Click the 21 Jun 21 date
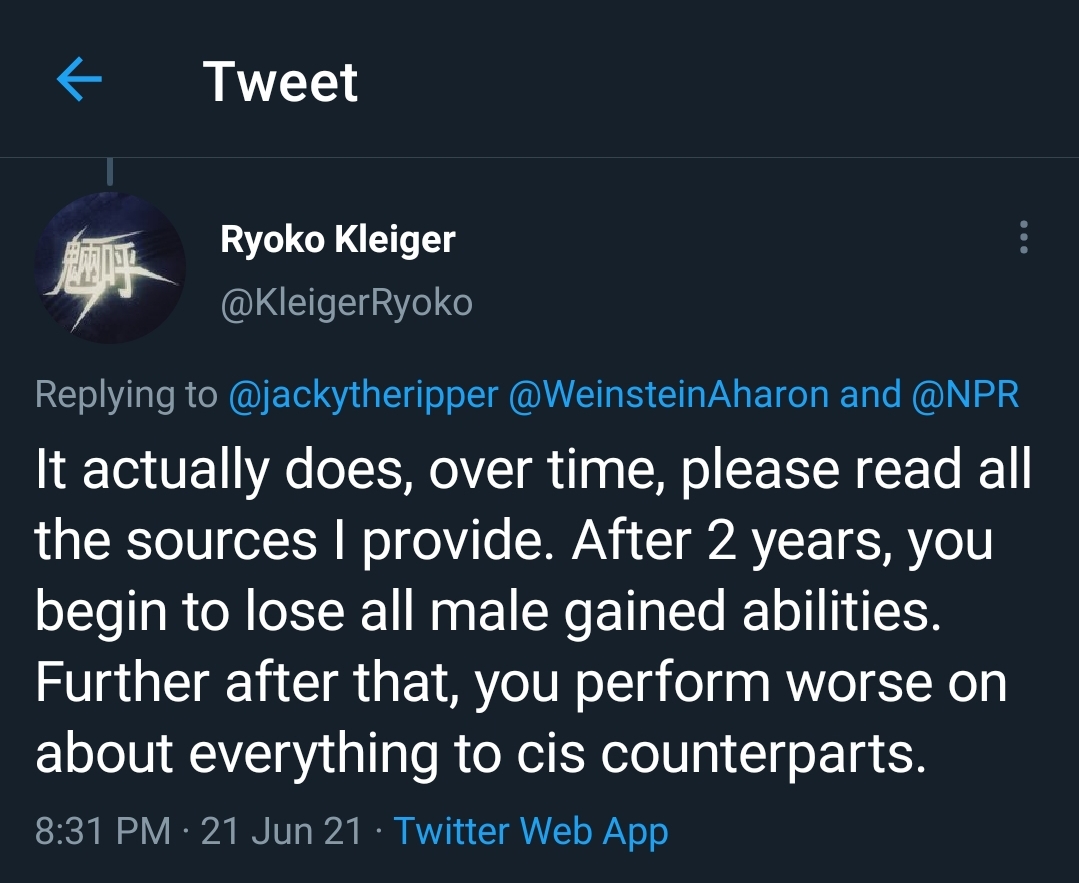Image resolution: width=1079 pixels, height=883 pixels. (x=281, y=831)
